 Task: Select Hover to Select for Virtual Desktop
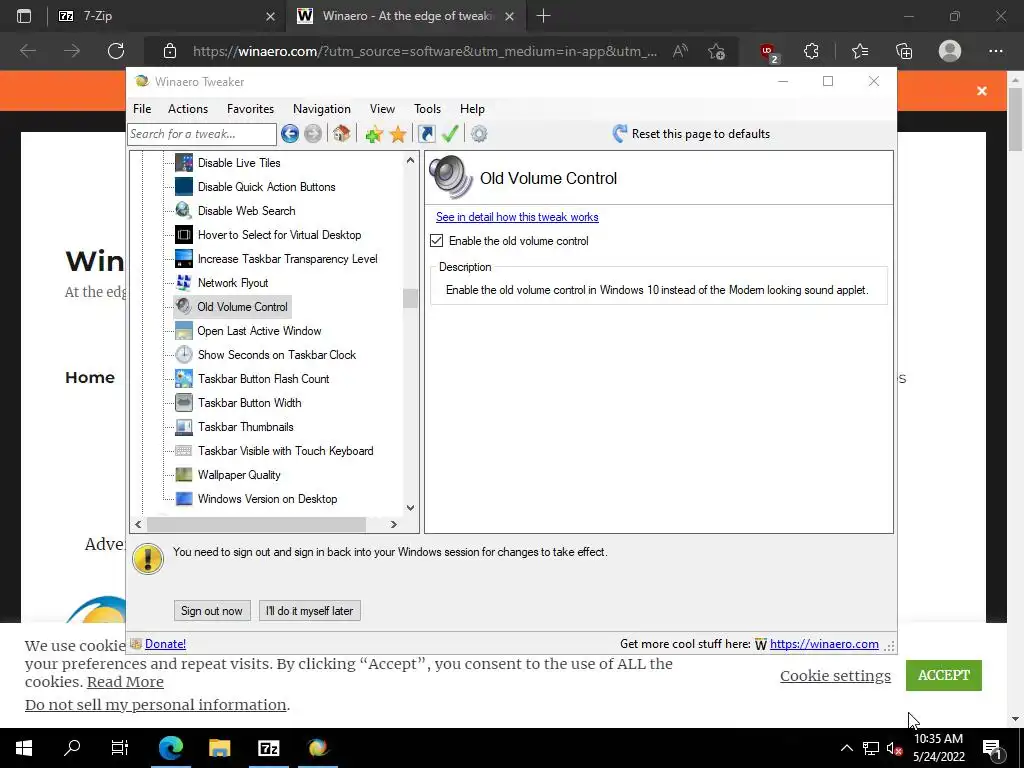click(279, 235)
